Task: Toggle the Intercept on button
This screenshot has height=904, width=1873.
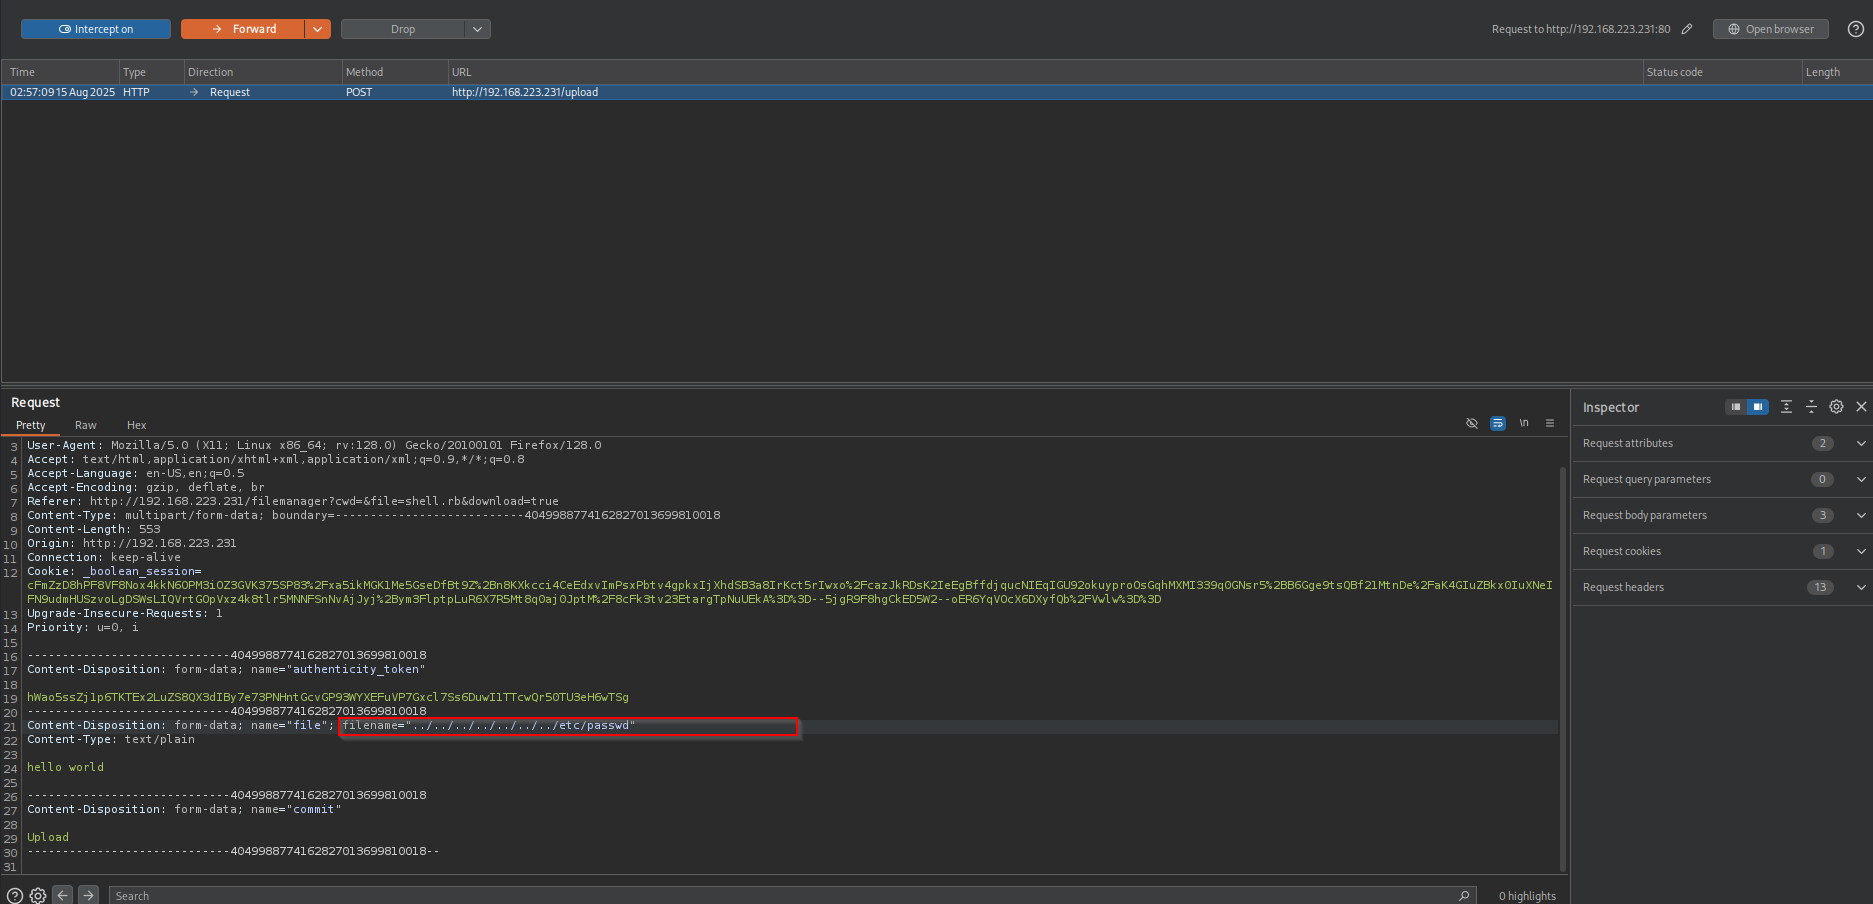Action: pyautogui.click(x=96, y=29)
